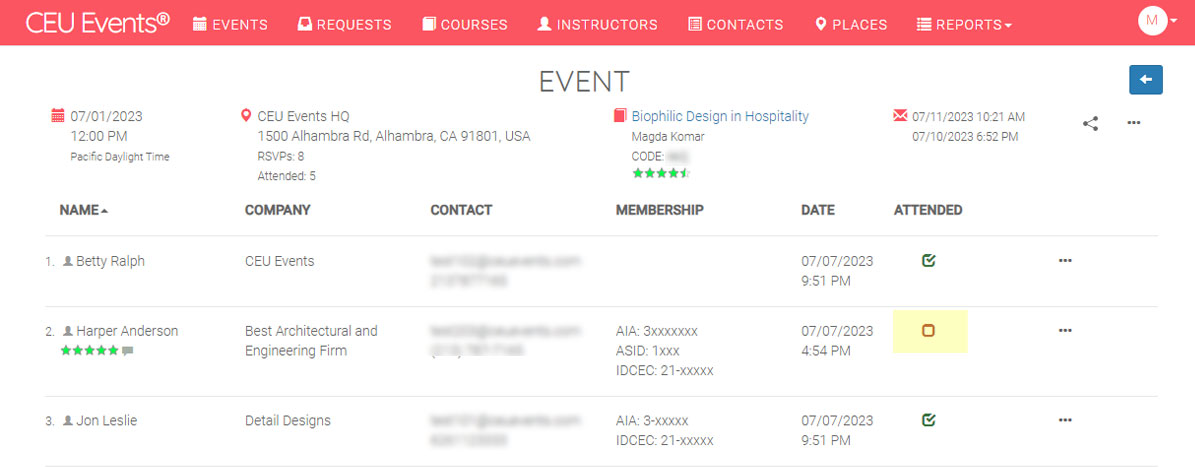Viewport: 1195px width, 467px height.
Task: Click the RSVPs: 8 text
Action: [280, 156]
